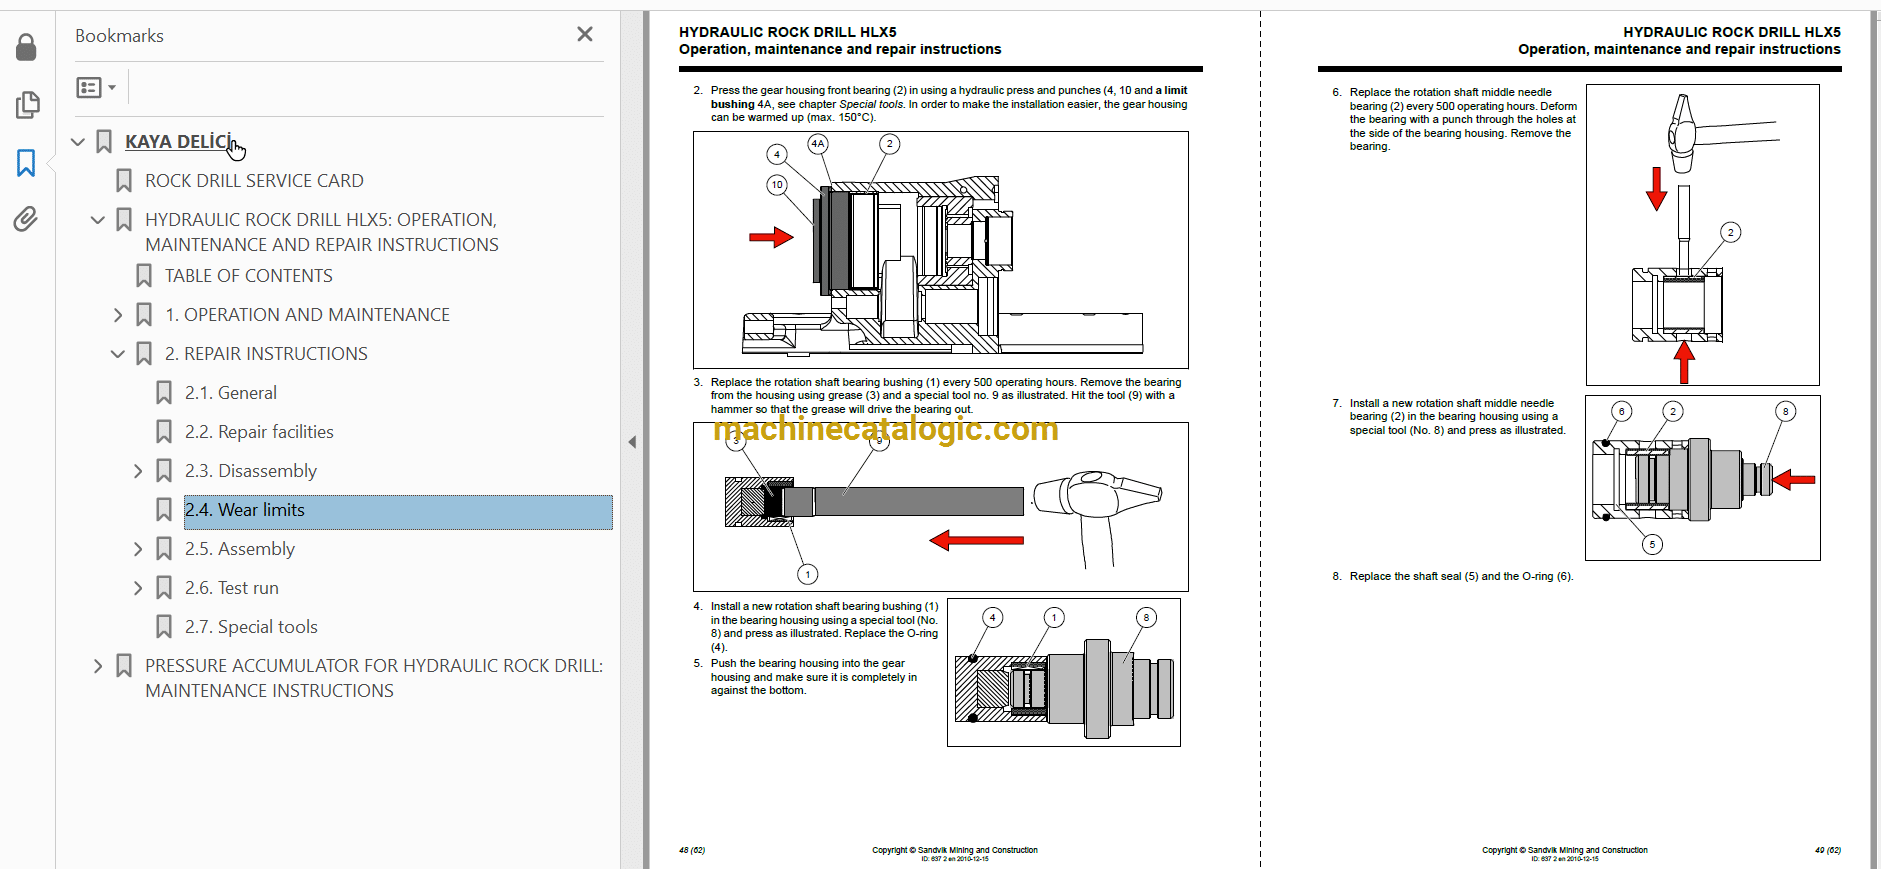Screen dimensions: 1881x869
Task: Expand the 1. OPERATION AND MAINTENANCE bookmark
Action: coord(118,315)
